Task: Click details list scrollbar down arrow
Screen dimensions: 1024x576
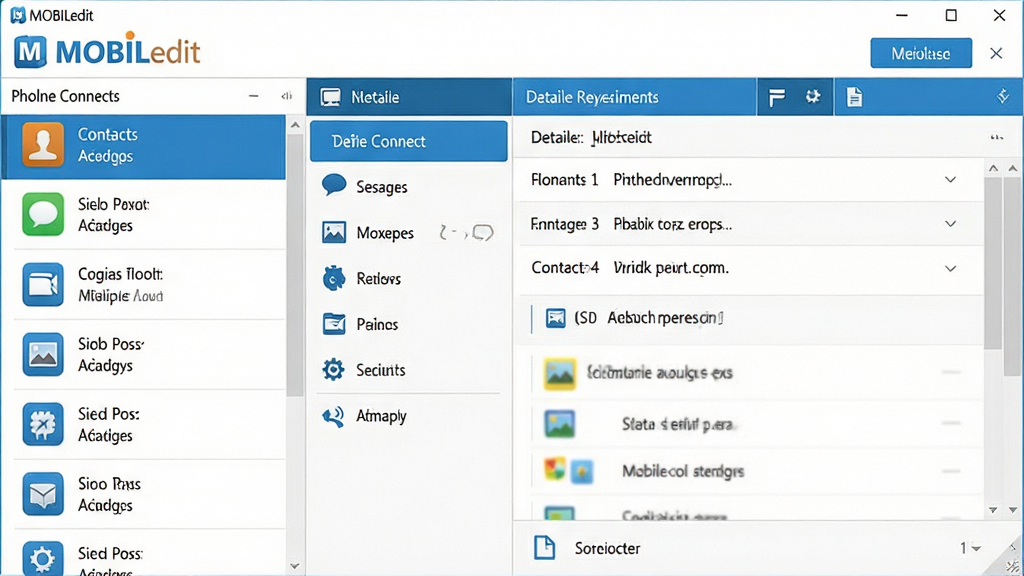Action: click(993, 510)
